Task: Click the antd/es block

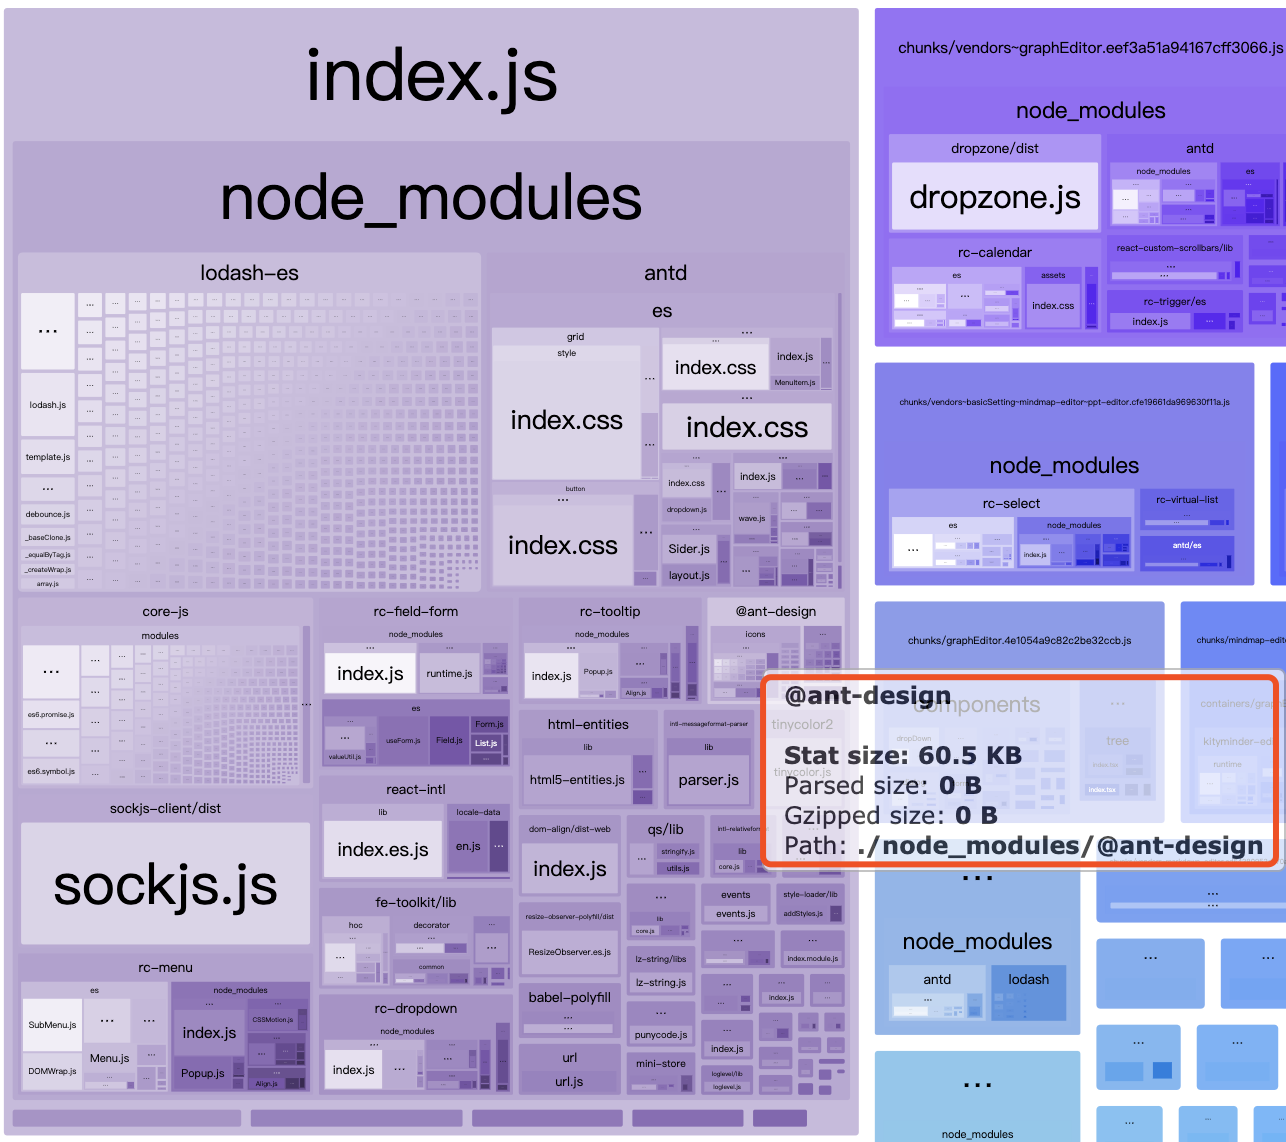Action: click(1187, 553)
